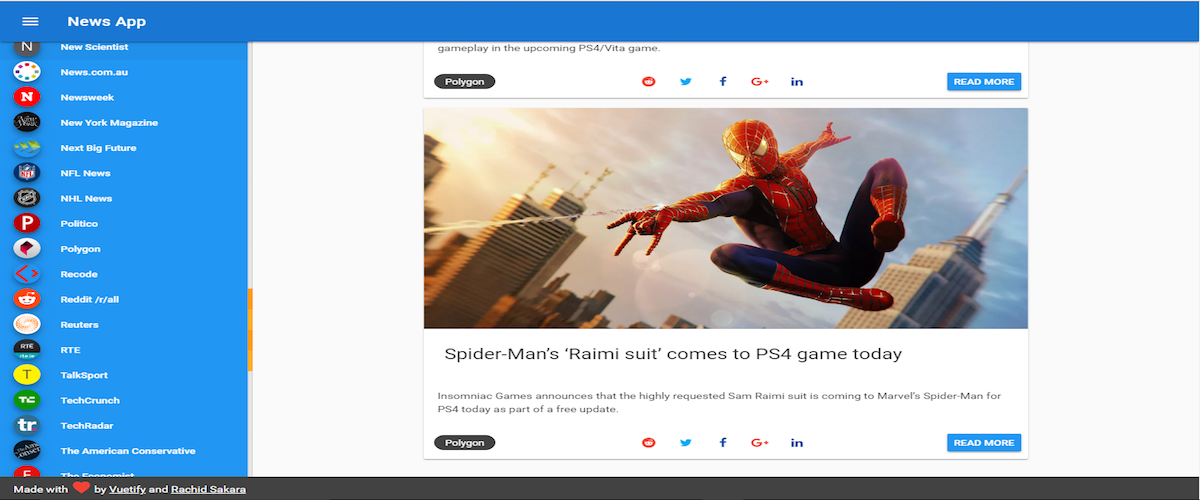This screenshot has height=500, width=1200.
Task: Select New York Magazine source label
Action: tap(109, 122)
